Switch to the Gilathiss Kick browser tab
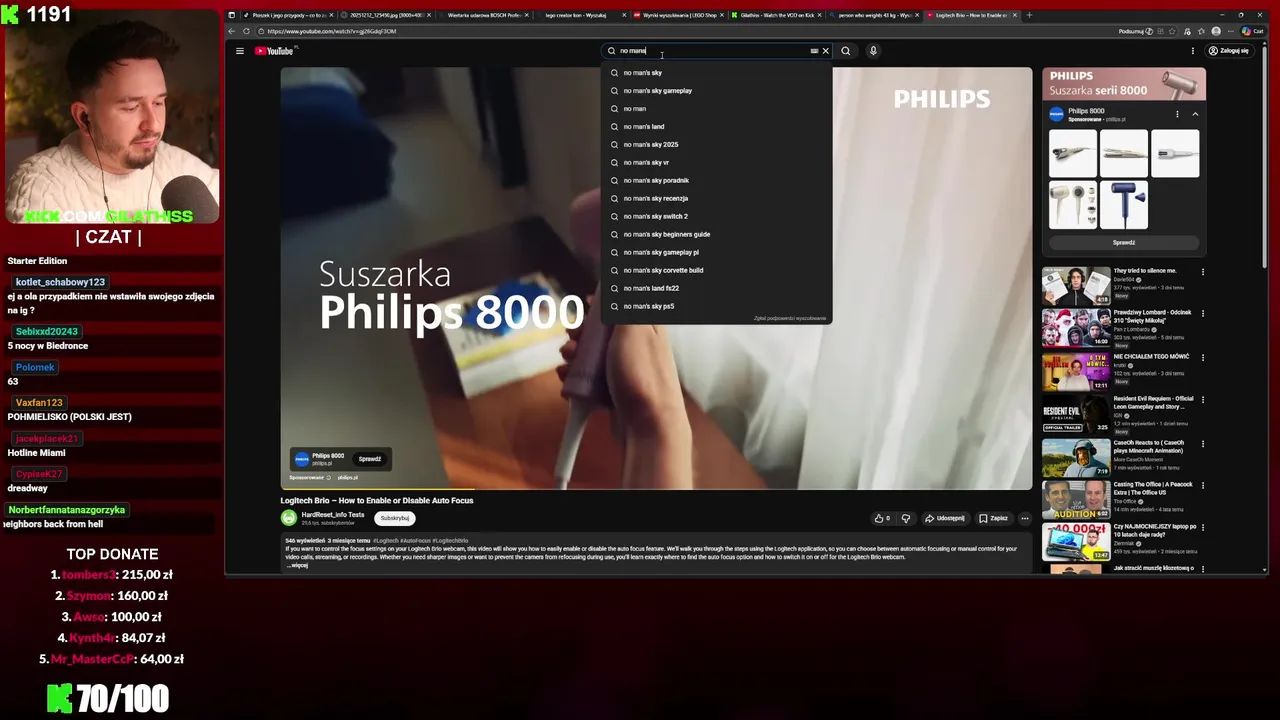1280x720 pixels. pyautogui.click(x=775, y=15)
